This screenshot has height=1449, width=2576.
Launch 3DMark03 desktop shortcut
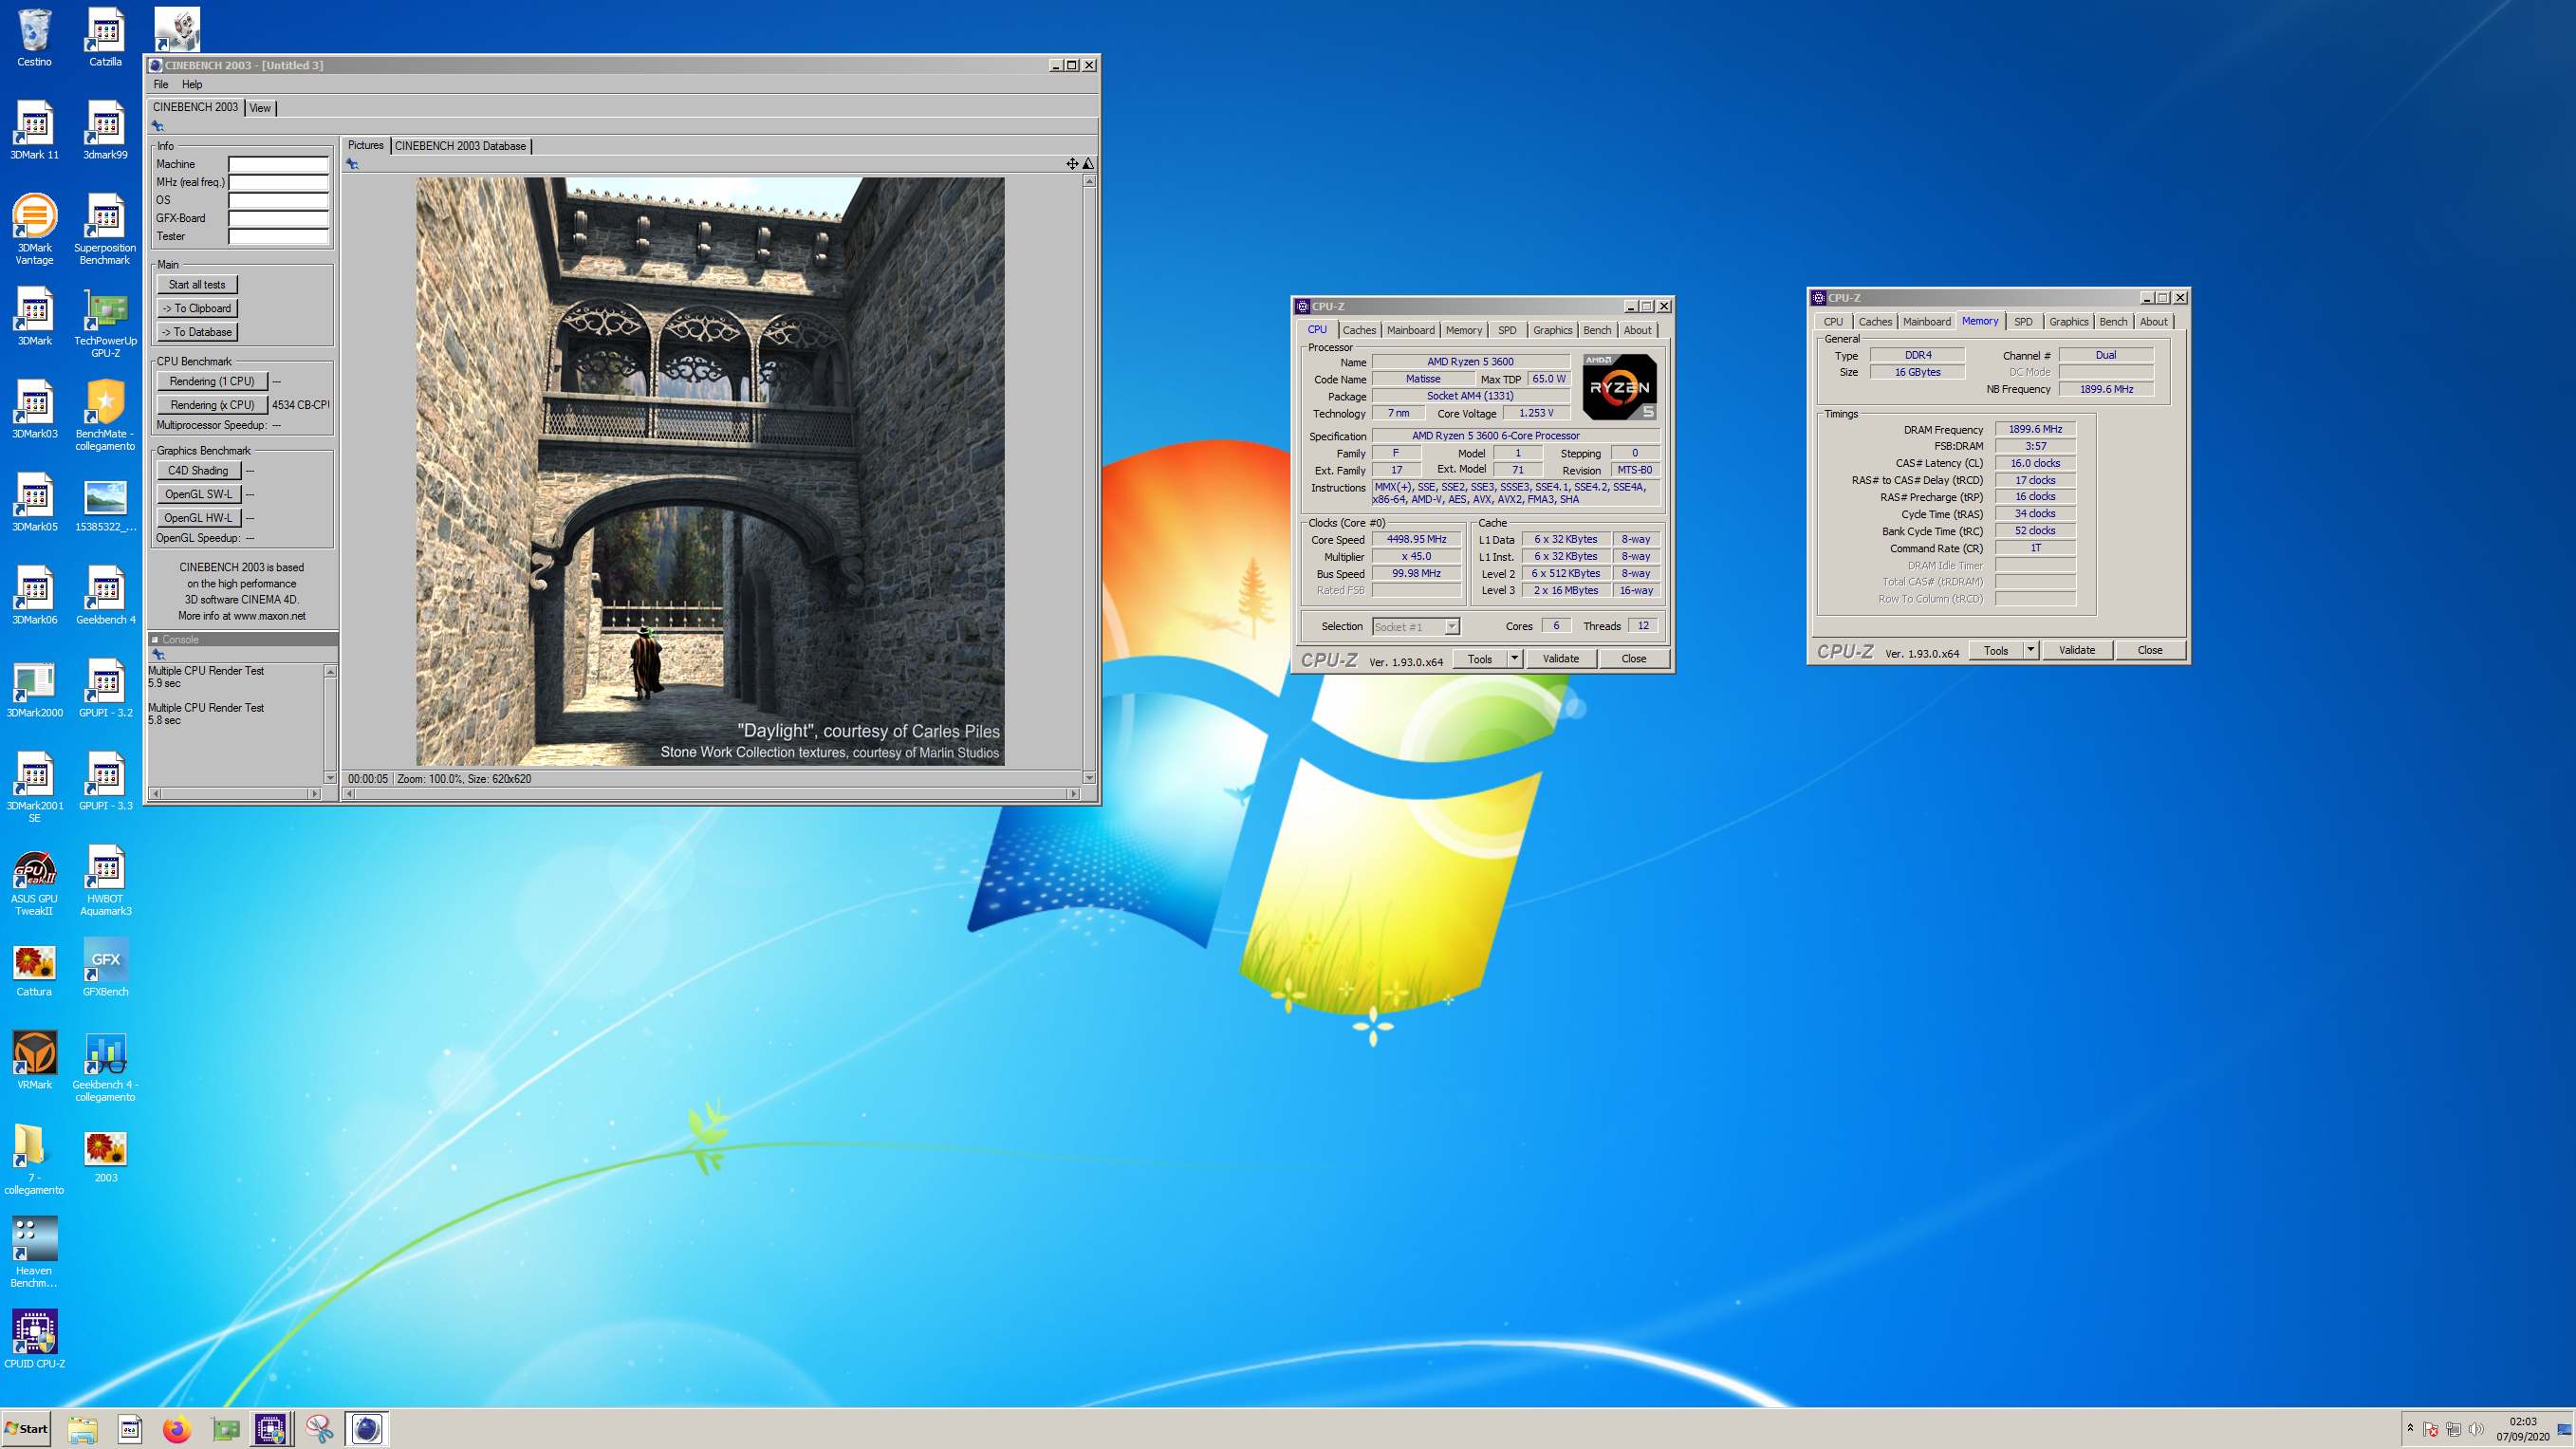[34, 410]
